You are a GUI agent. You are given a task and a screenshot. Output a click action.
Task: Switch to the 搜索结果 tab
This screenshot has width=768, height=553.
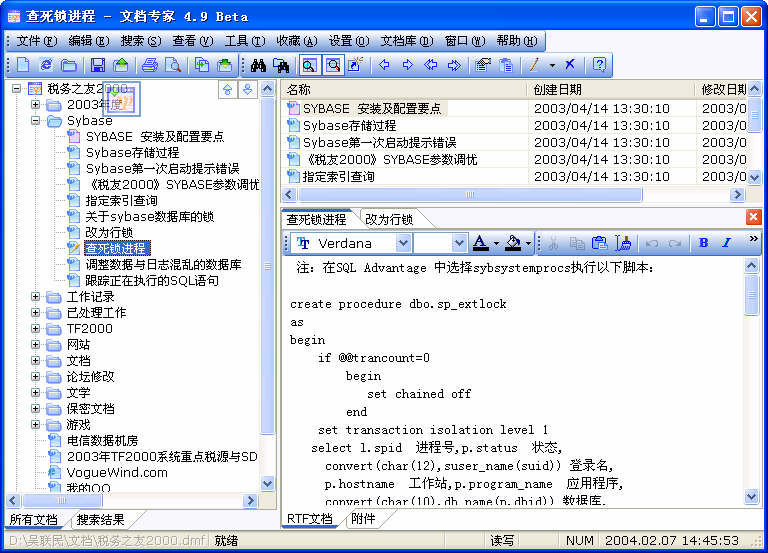[101, 520]
